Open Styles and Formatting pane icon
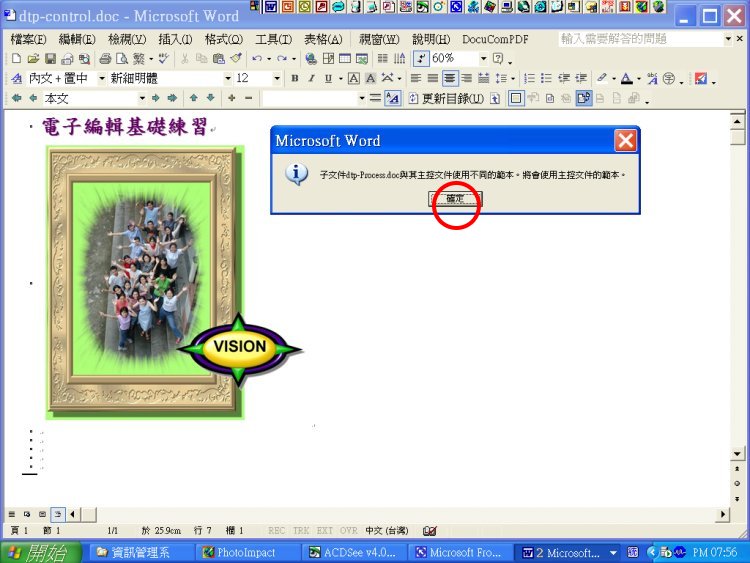Screen dimensions: 750x563 point(17,78)
